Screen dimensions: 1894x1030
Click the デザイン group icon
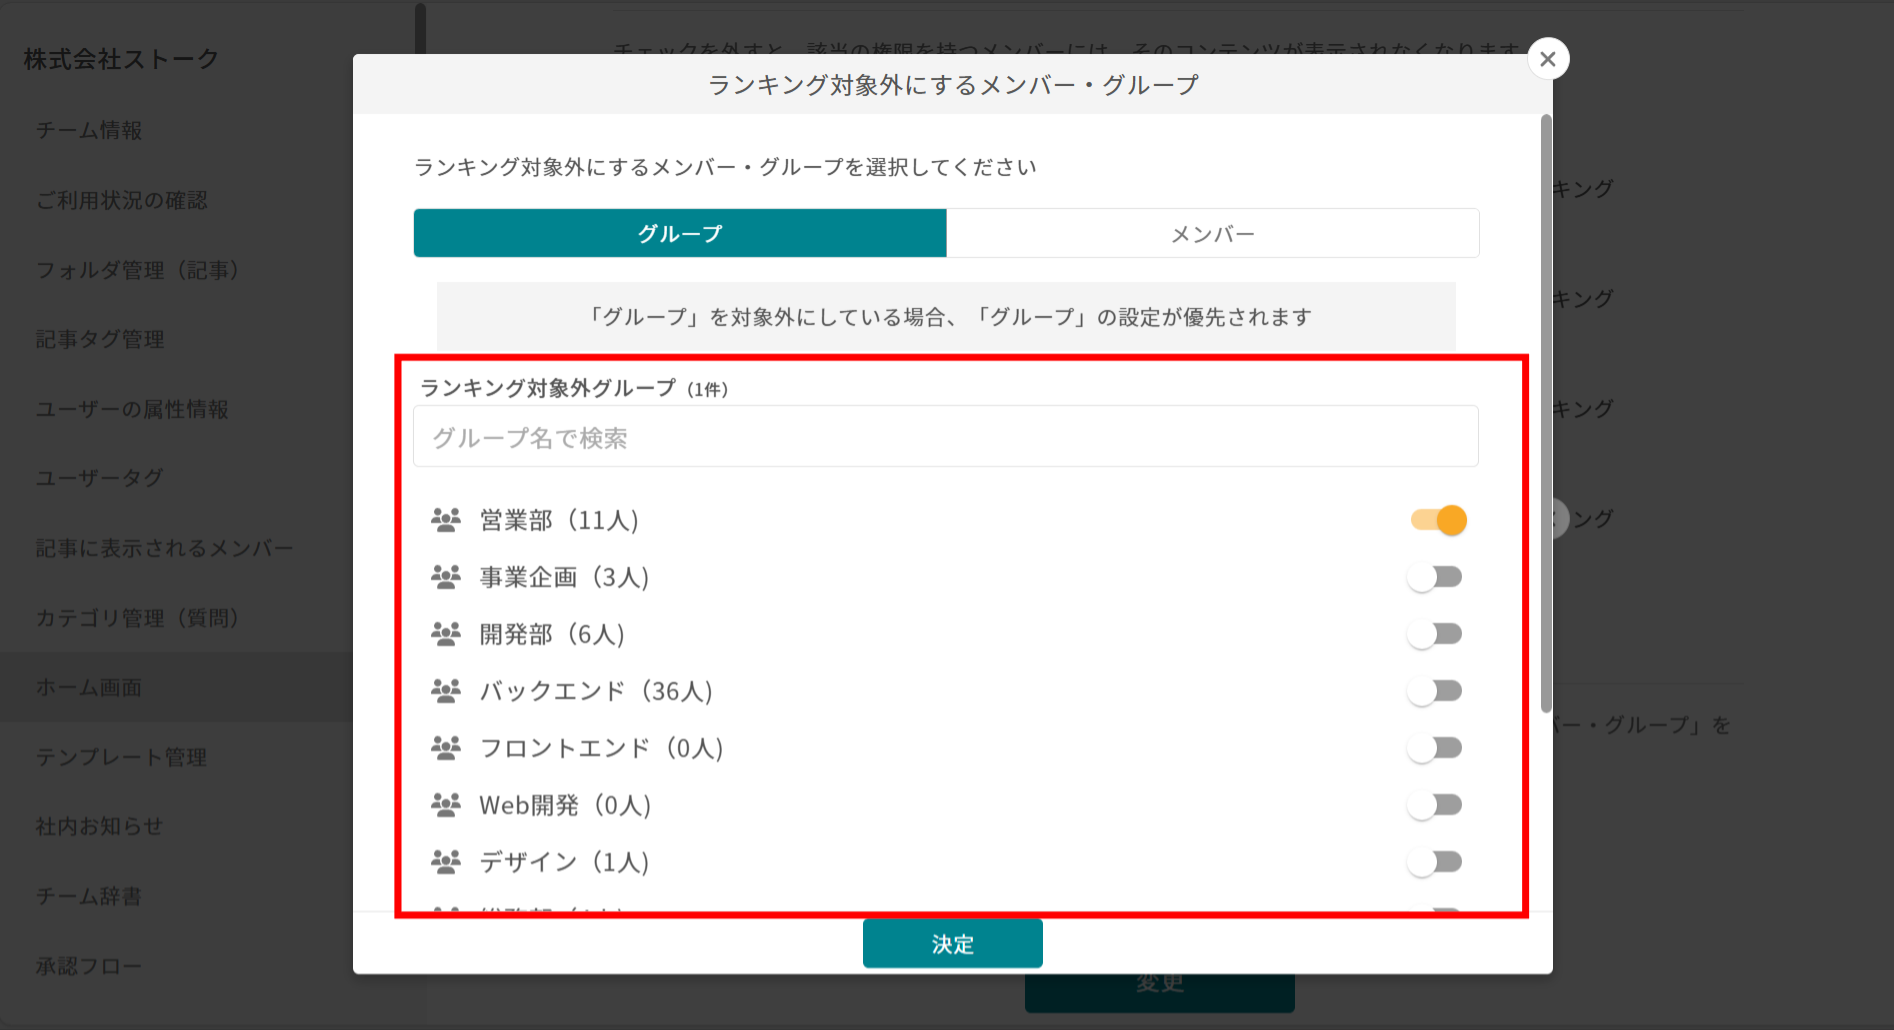pos(447,861)
